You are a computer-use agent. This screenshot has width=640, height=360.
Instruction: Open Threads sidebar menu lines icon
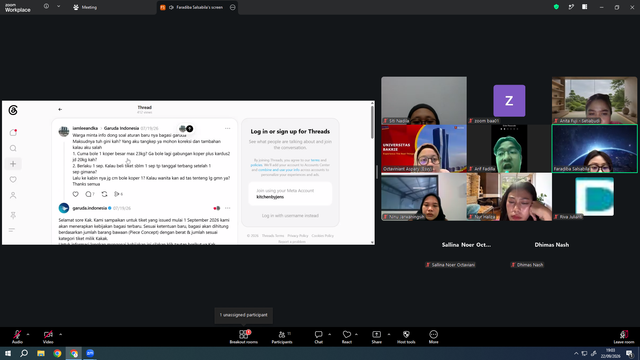pos(12,230)
